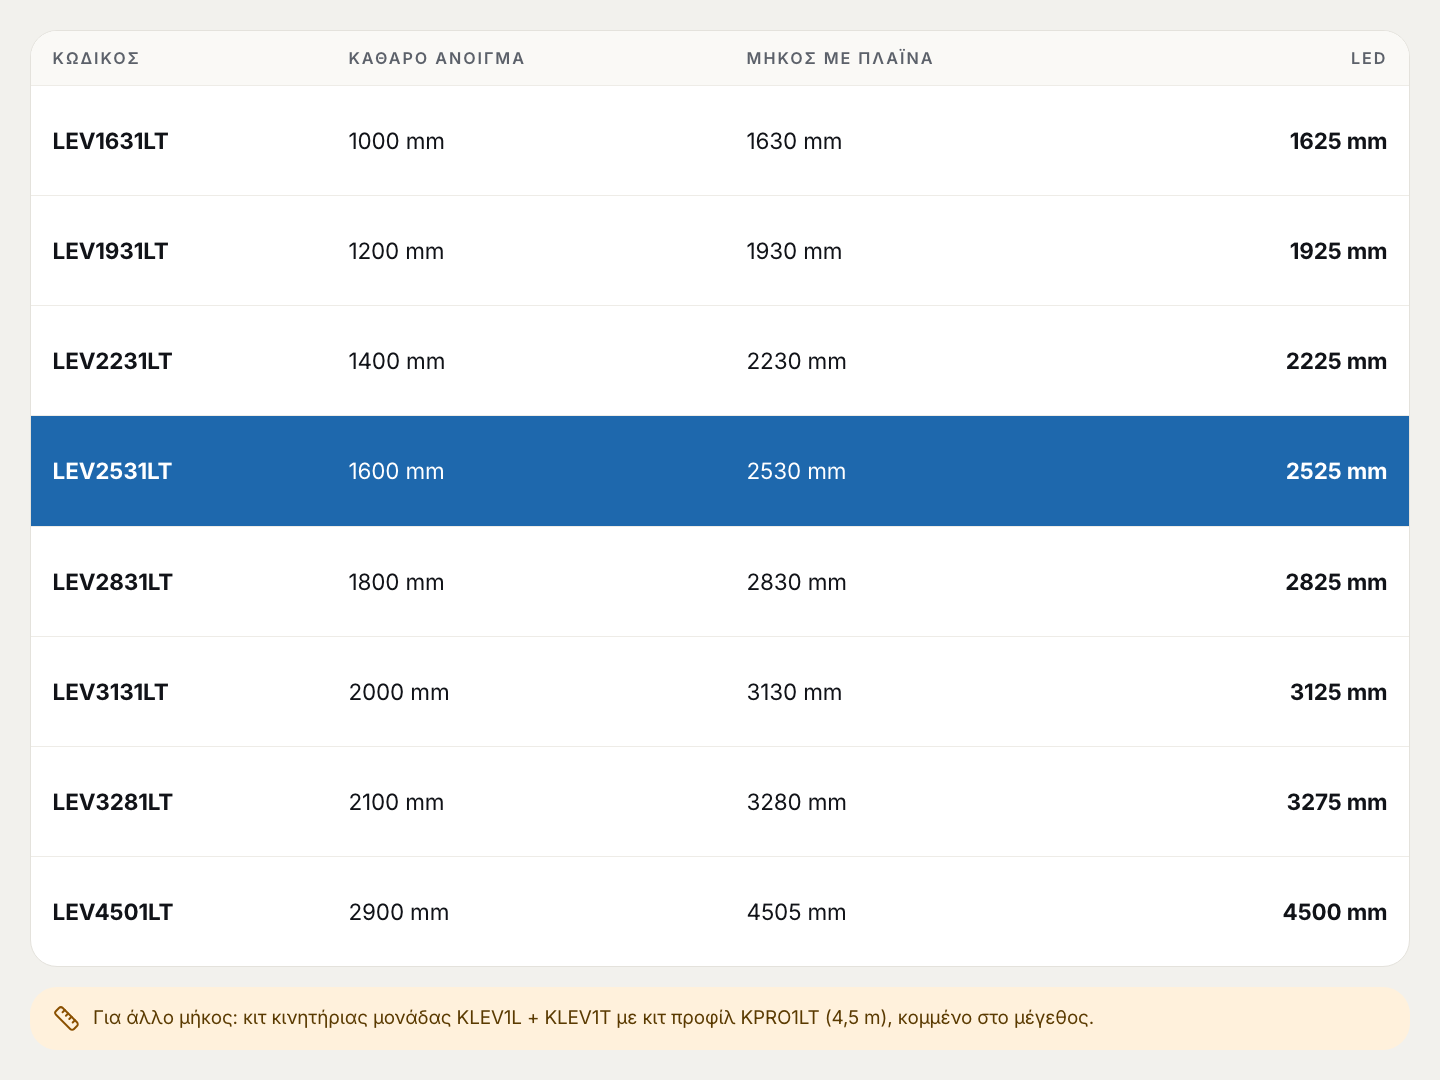The image size is (1440, 1080).
Task: Select product code LEV4501LT
Action: 112,912
